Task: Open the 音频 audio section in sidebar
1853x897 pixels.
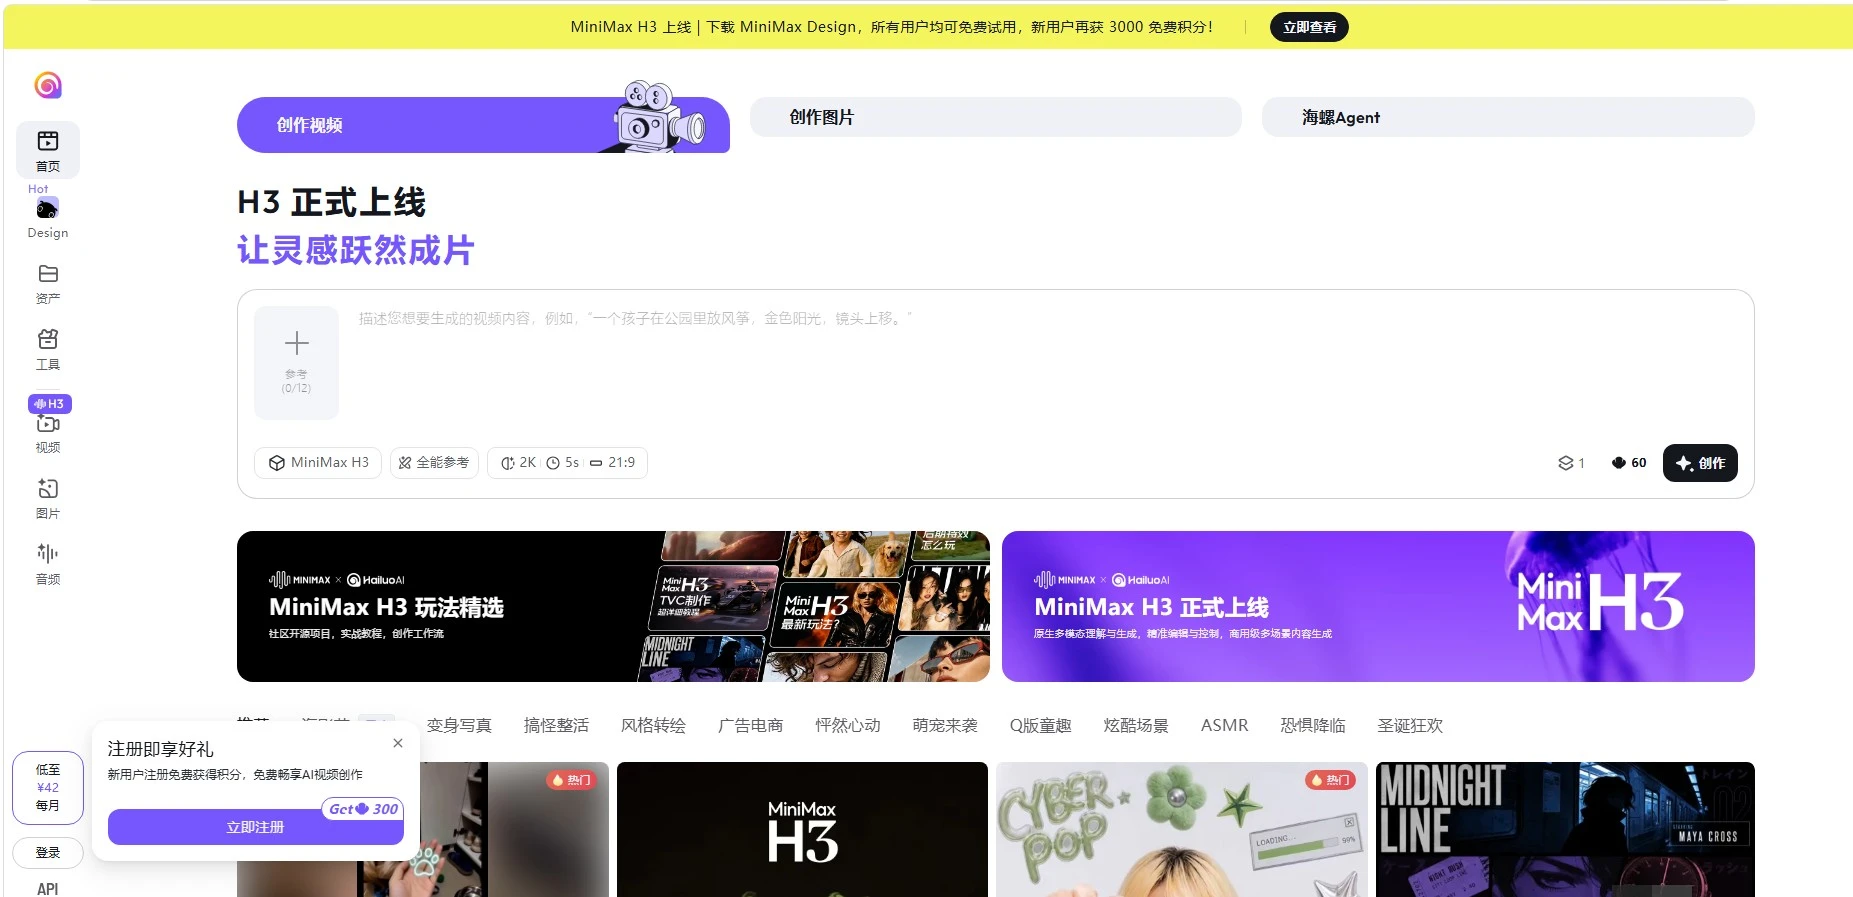Action: click(x=48, y=565)
